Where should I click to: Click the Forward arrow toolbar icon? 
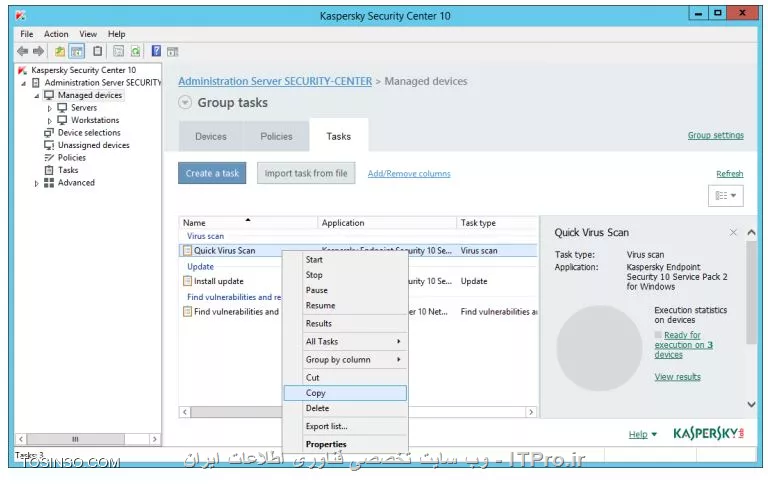point(38,51)
